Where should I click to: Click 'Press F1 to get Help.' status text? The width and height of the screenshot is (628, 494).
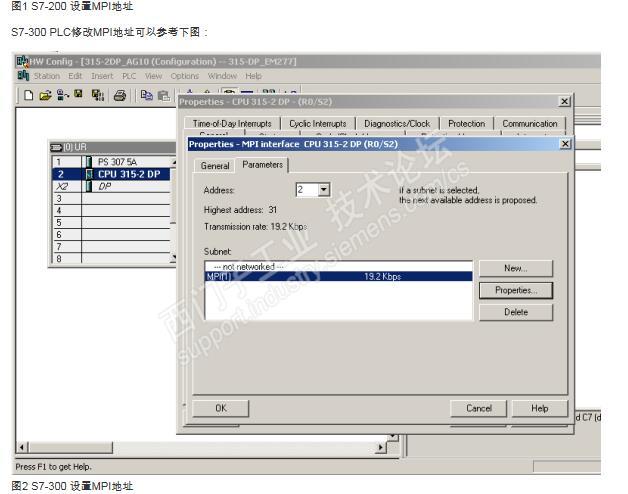(53, 467)
